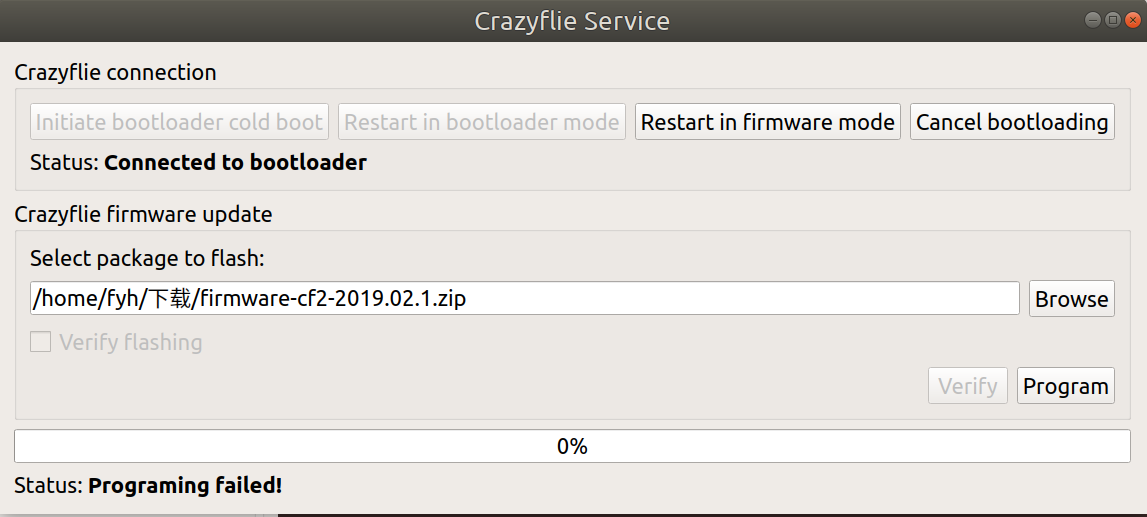This screenshot has height=517, width=1147.
Task: Click the Crazyflie Service title bar text
Action: (x=572, y=21)
